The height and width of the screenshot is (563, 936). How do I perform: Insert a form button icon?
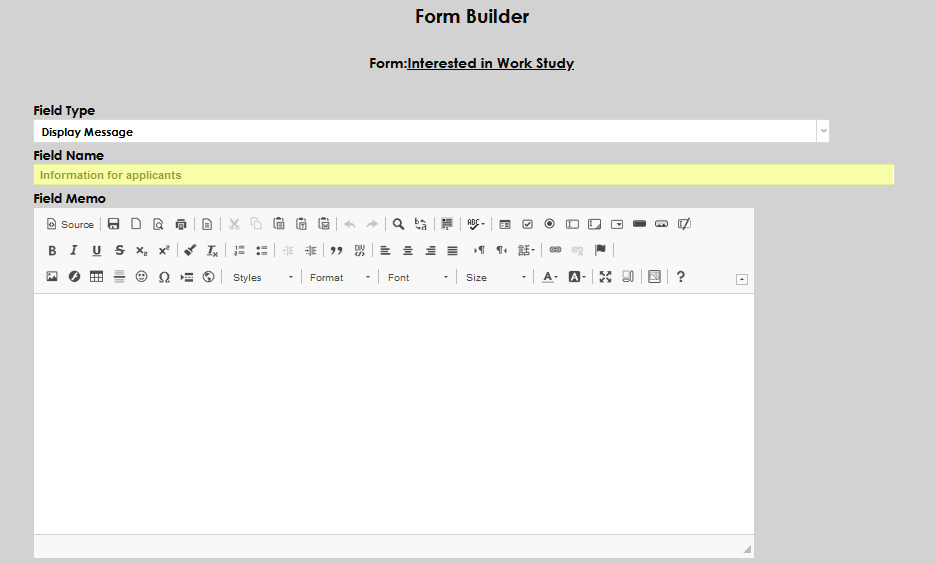pyautogui.click(x=639, y=224)
